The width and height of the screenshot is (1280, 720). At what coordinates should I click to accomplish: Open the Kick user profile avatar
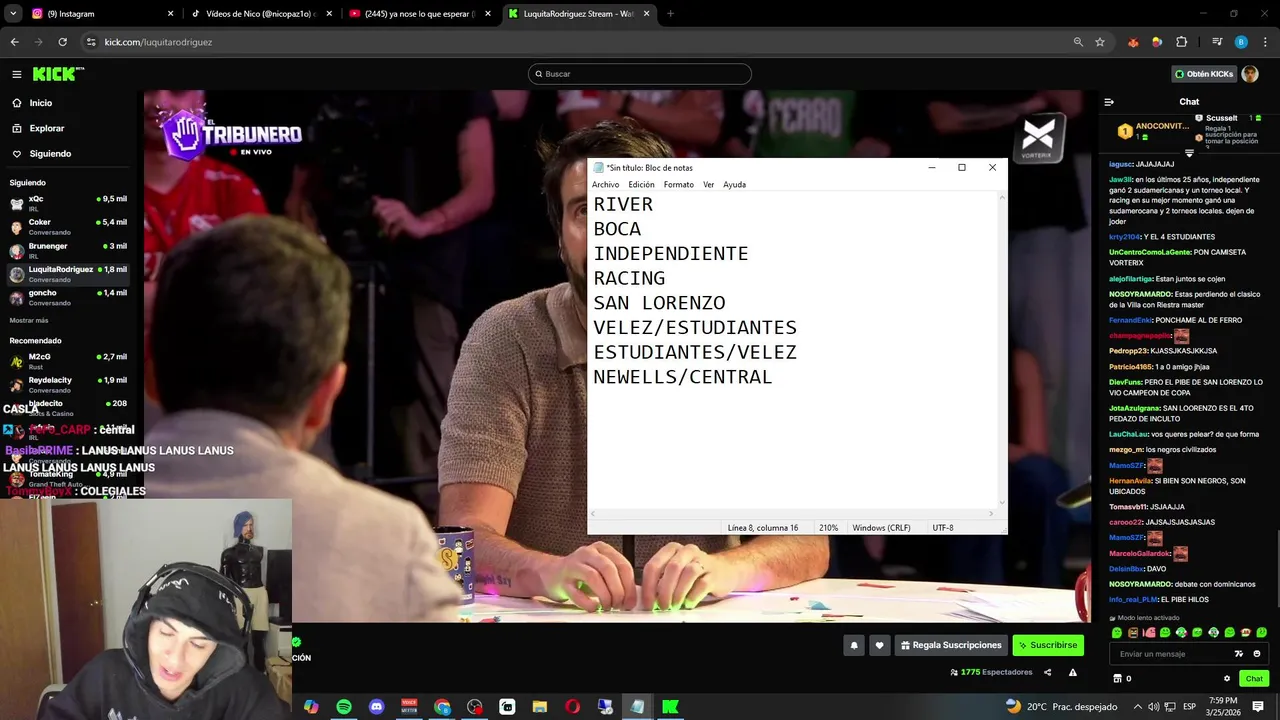pyautogui.click(x=1250, y=74)
